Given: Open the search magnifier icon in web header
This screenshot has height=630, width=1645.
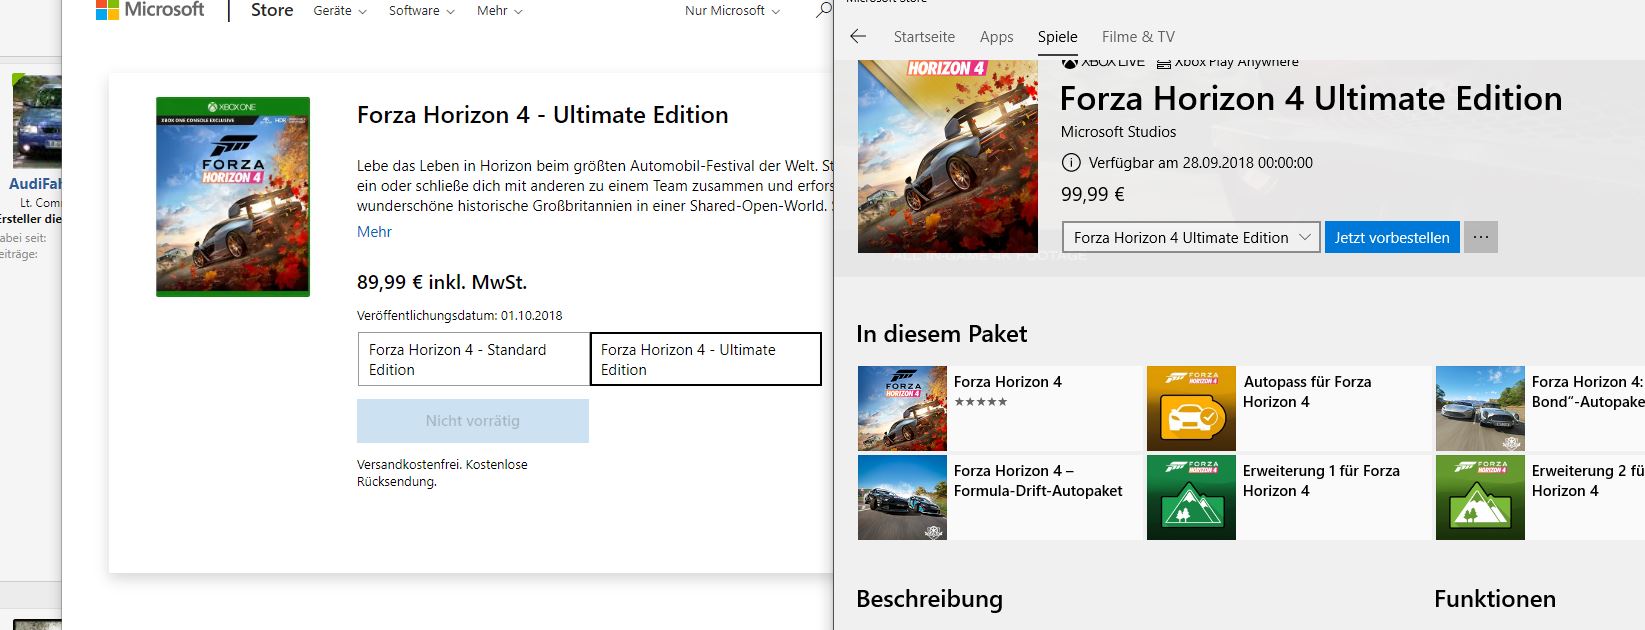Looking at the screenshot, I should 823,10.
